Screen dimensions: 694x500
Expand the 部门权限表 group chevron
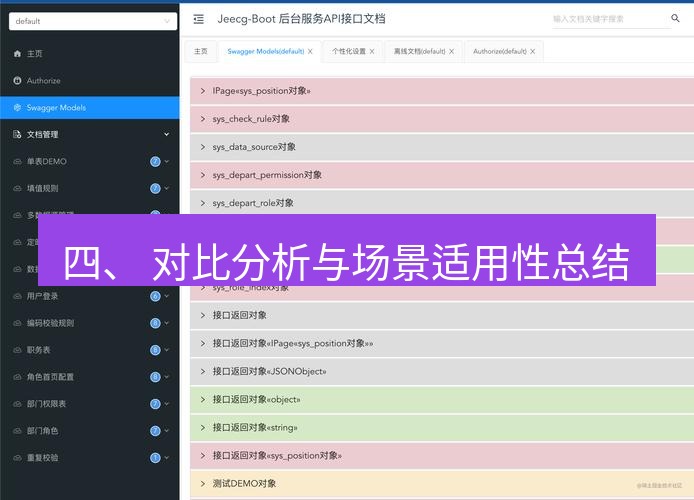(167, 404)
